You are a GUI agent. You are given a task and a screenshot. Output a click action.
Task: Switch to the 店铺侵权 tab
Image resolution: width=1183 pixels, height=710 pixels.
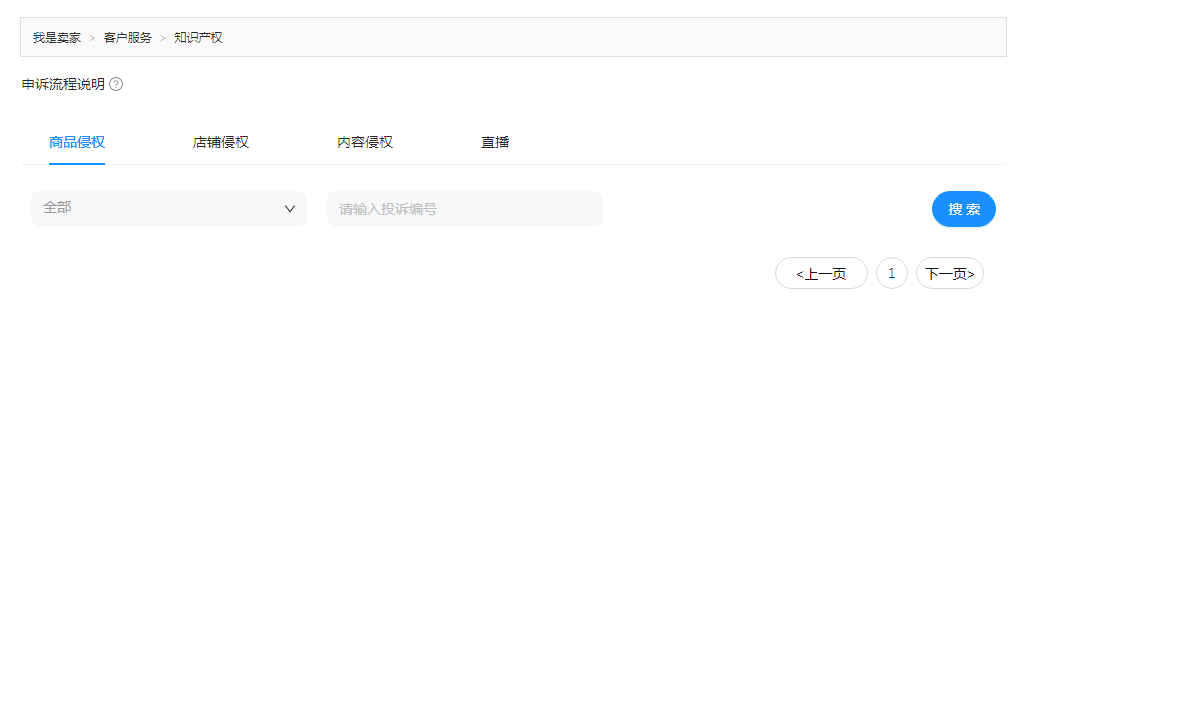click(221, 143)
